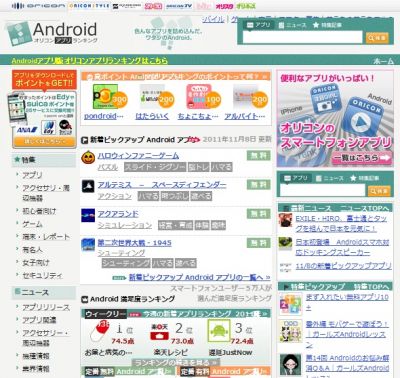Go to ホーム in the green bar
This screenshot has height=378, width=400.
[x=383, y=61]
